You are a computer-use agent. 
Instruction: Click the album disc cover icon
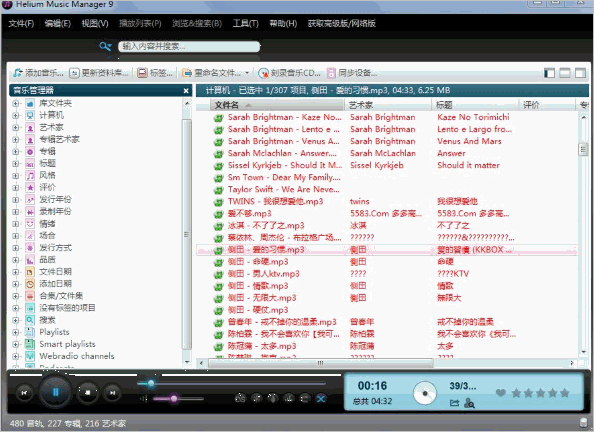point(425,393)
